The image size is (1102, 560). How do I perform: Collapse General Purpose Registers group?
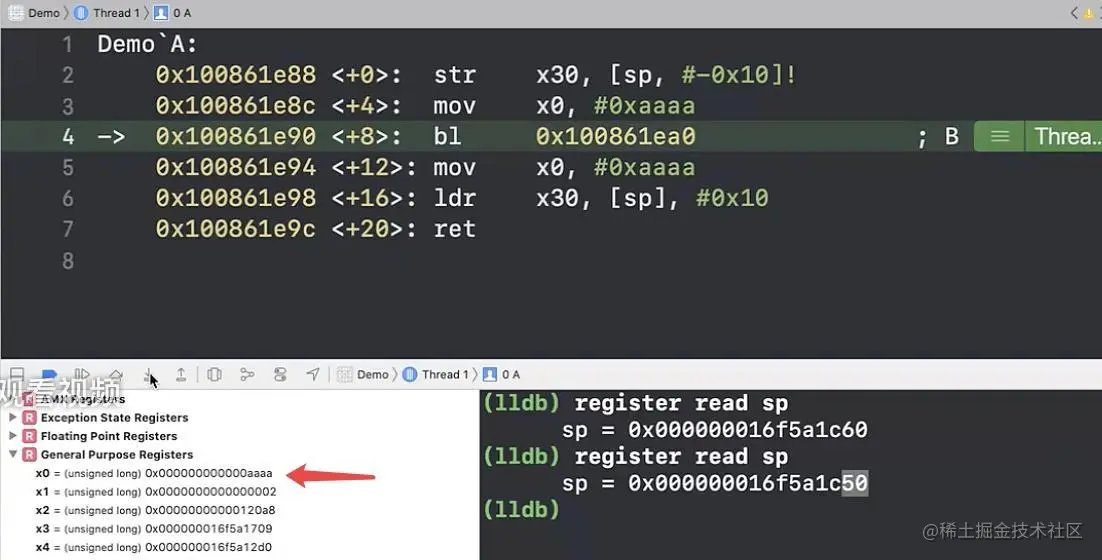pos(13,455)
